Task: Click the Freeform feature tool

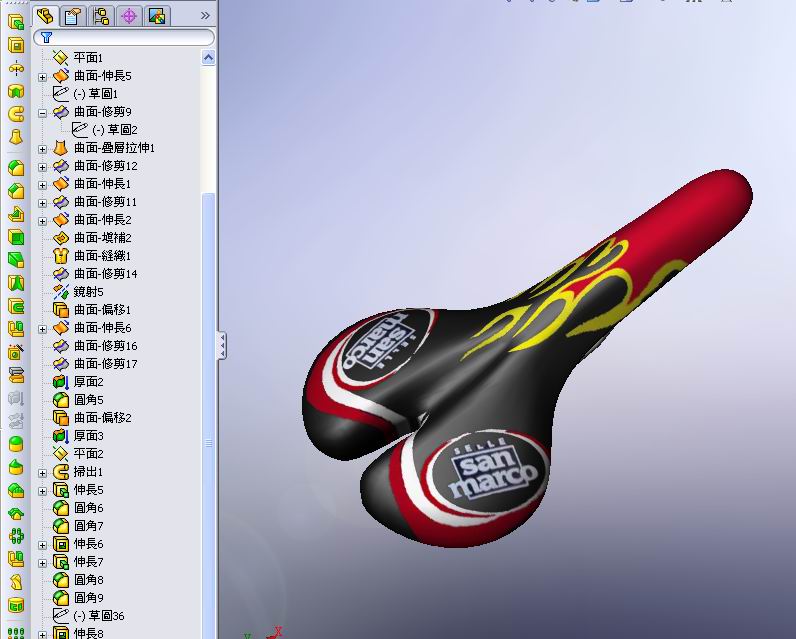Action: pyautogui.click(x=16, y=467)
